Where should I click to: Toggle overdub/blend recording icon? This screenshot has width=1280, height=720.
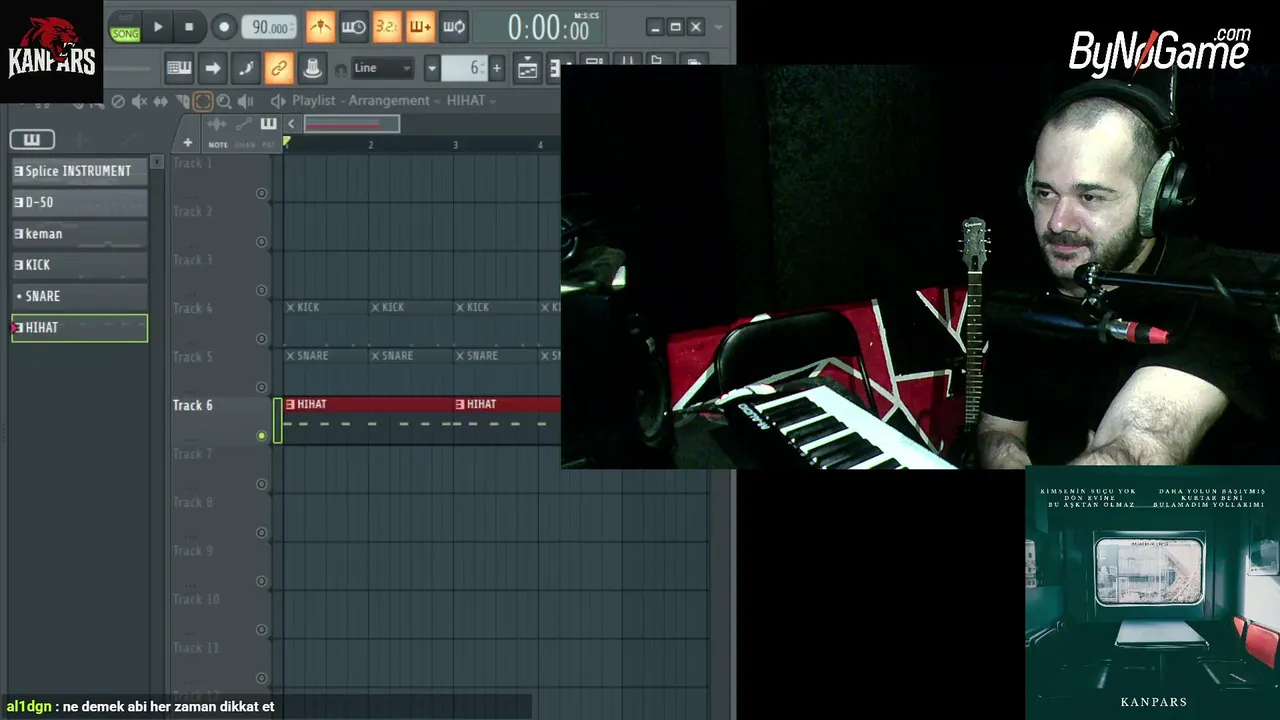coord(420,27)
